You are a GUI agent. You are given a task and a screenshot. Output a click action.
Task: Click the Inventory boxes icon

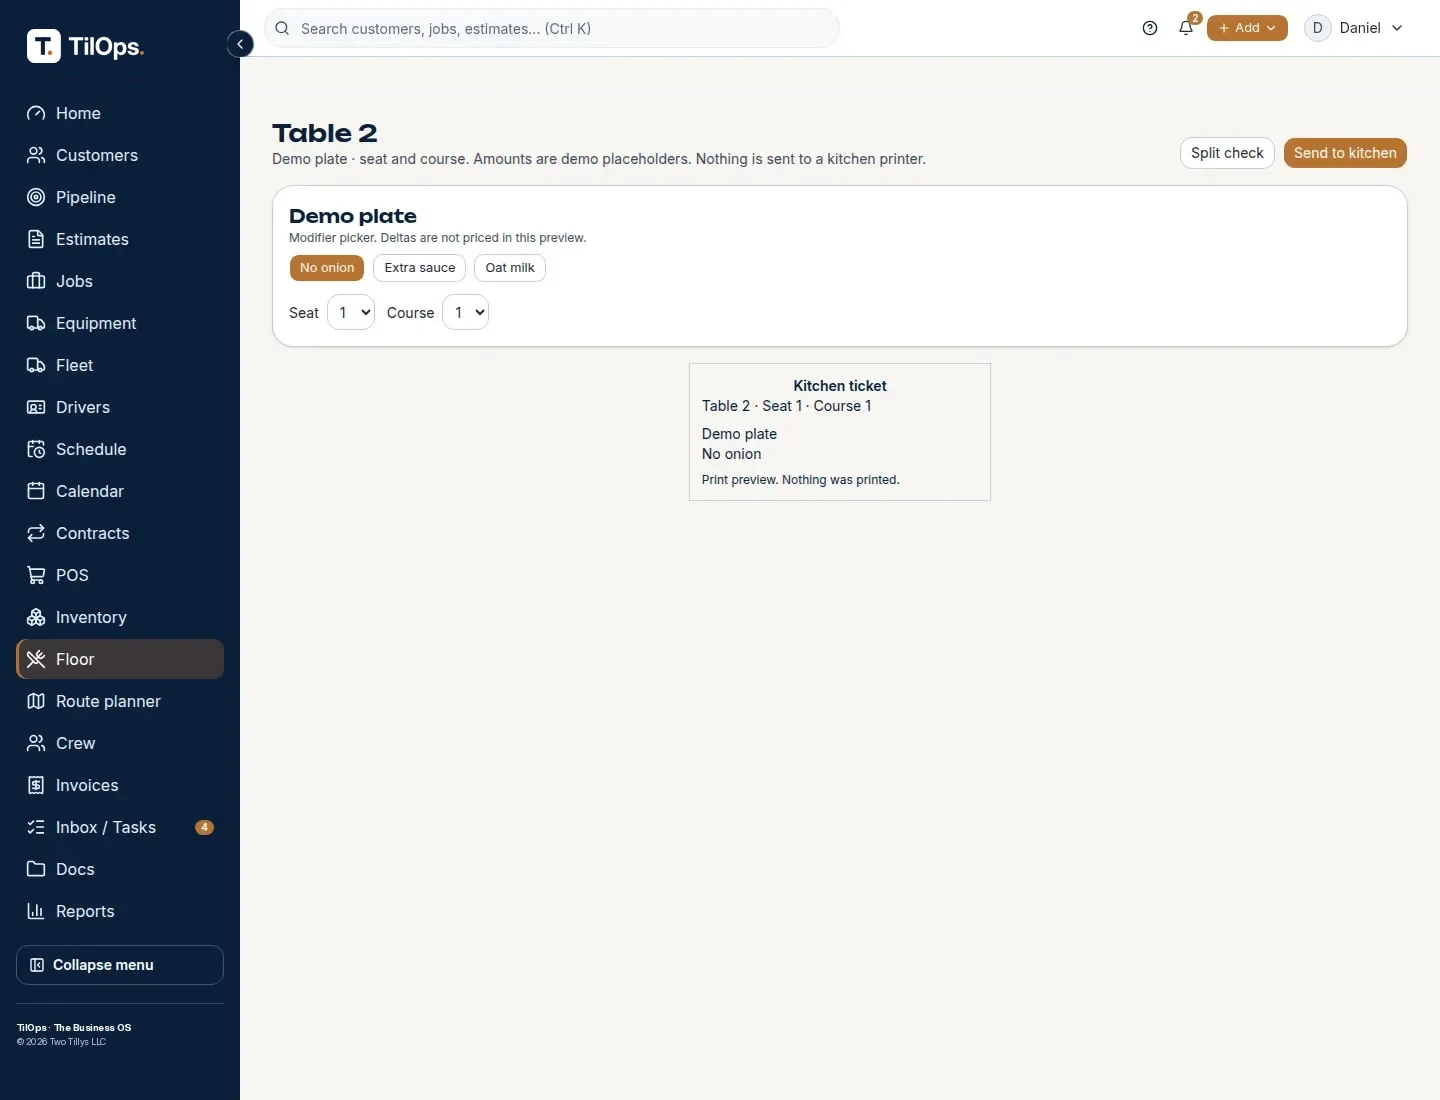[36, 617]
